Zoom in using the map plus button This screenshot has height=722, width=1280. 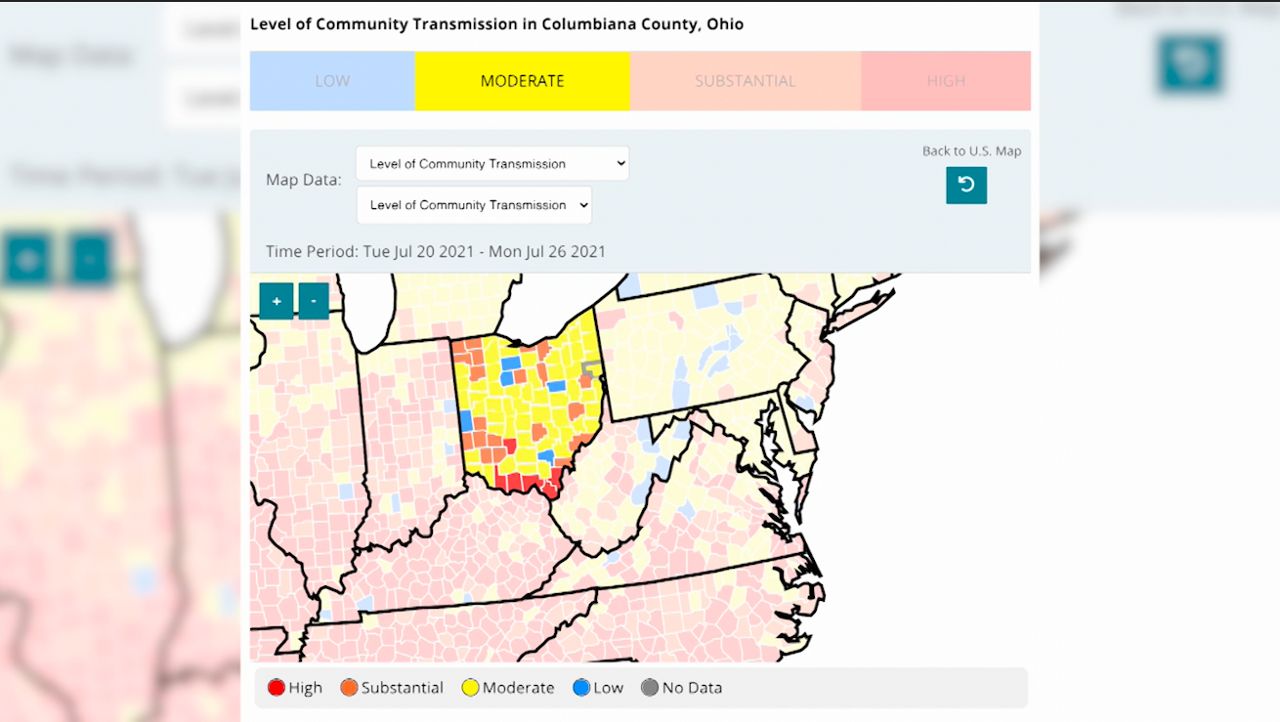coord(276,300)
